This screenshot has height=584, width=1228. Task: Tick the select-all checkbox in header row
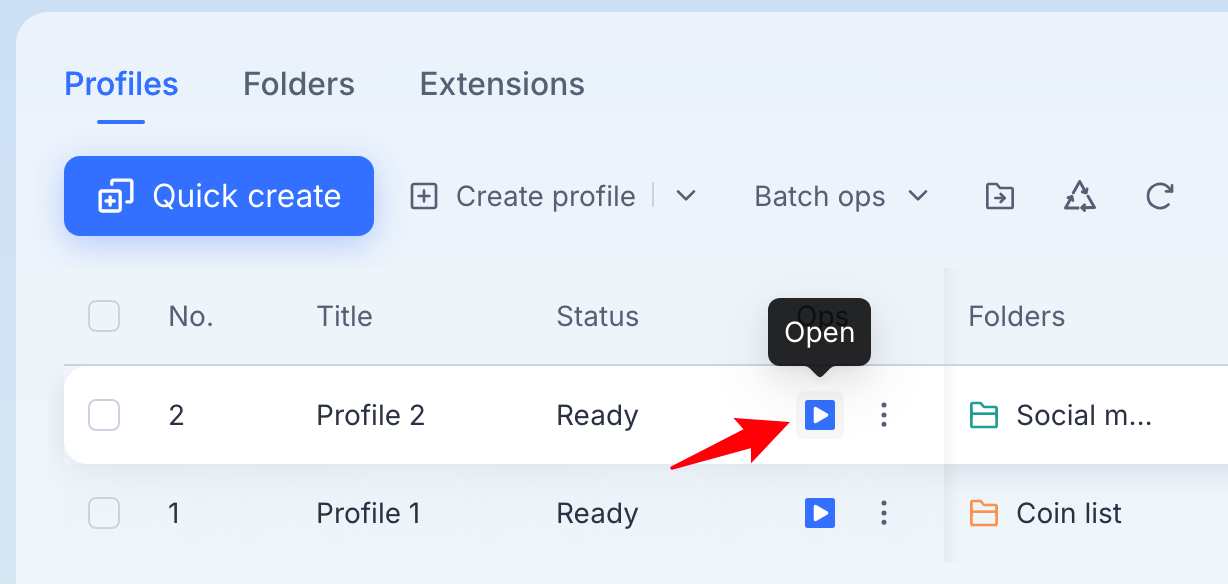(x=104, y=316)
